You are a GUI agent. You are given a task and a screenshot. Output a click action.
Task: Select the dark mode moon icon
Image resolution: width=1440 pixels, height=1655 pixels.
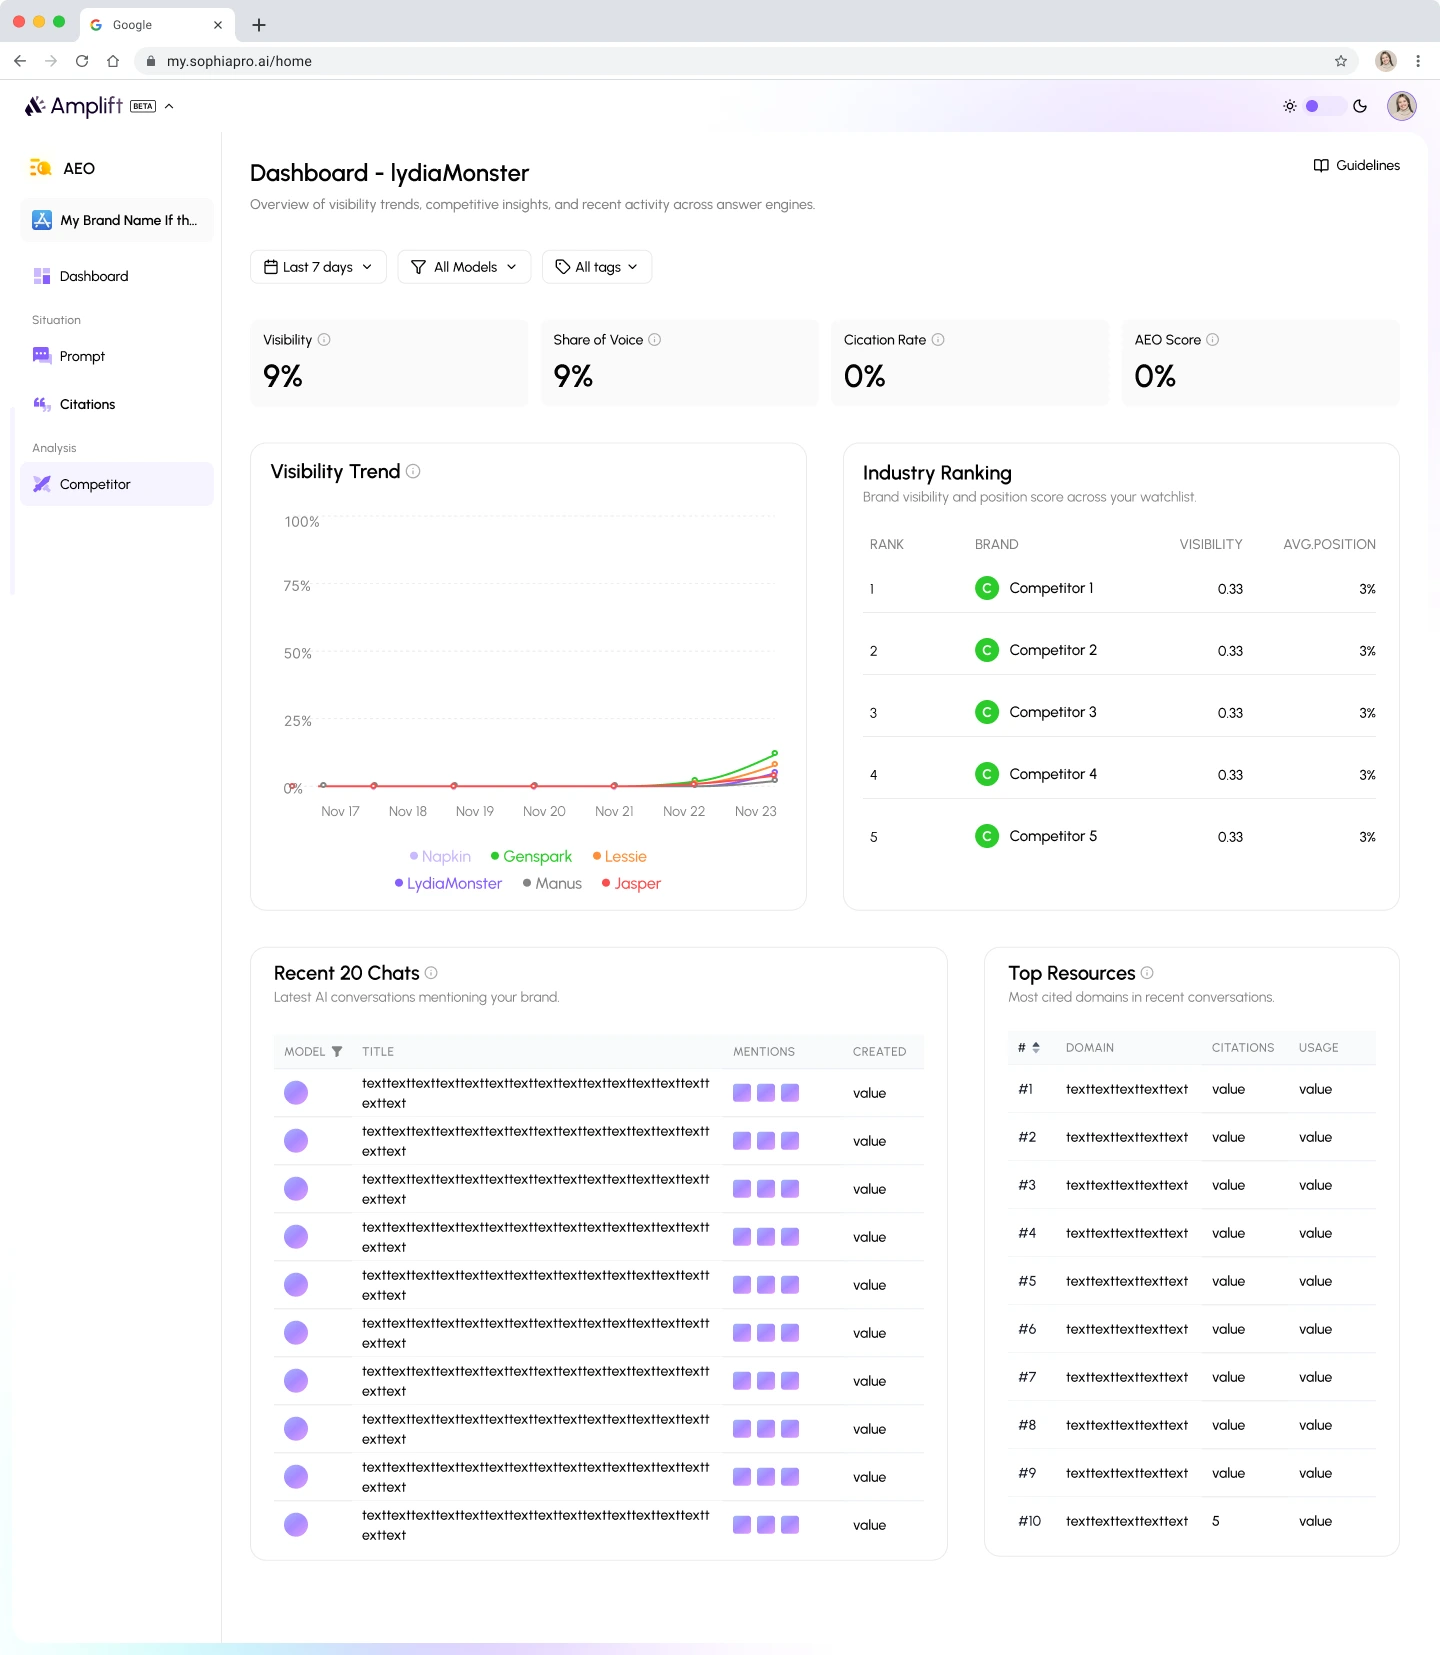point(1360,106)
